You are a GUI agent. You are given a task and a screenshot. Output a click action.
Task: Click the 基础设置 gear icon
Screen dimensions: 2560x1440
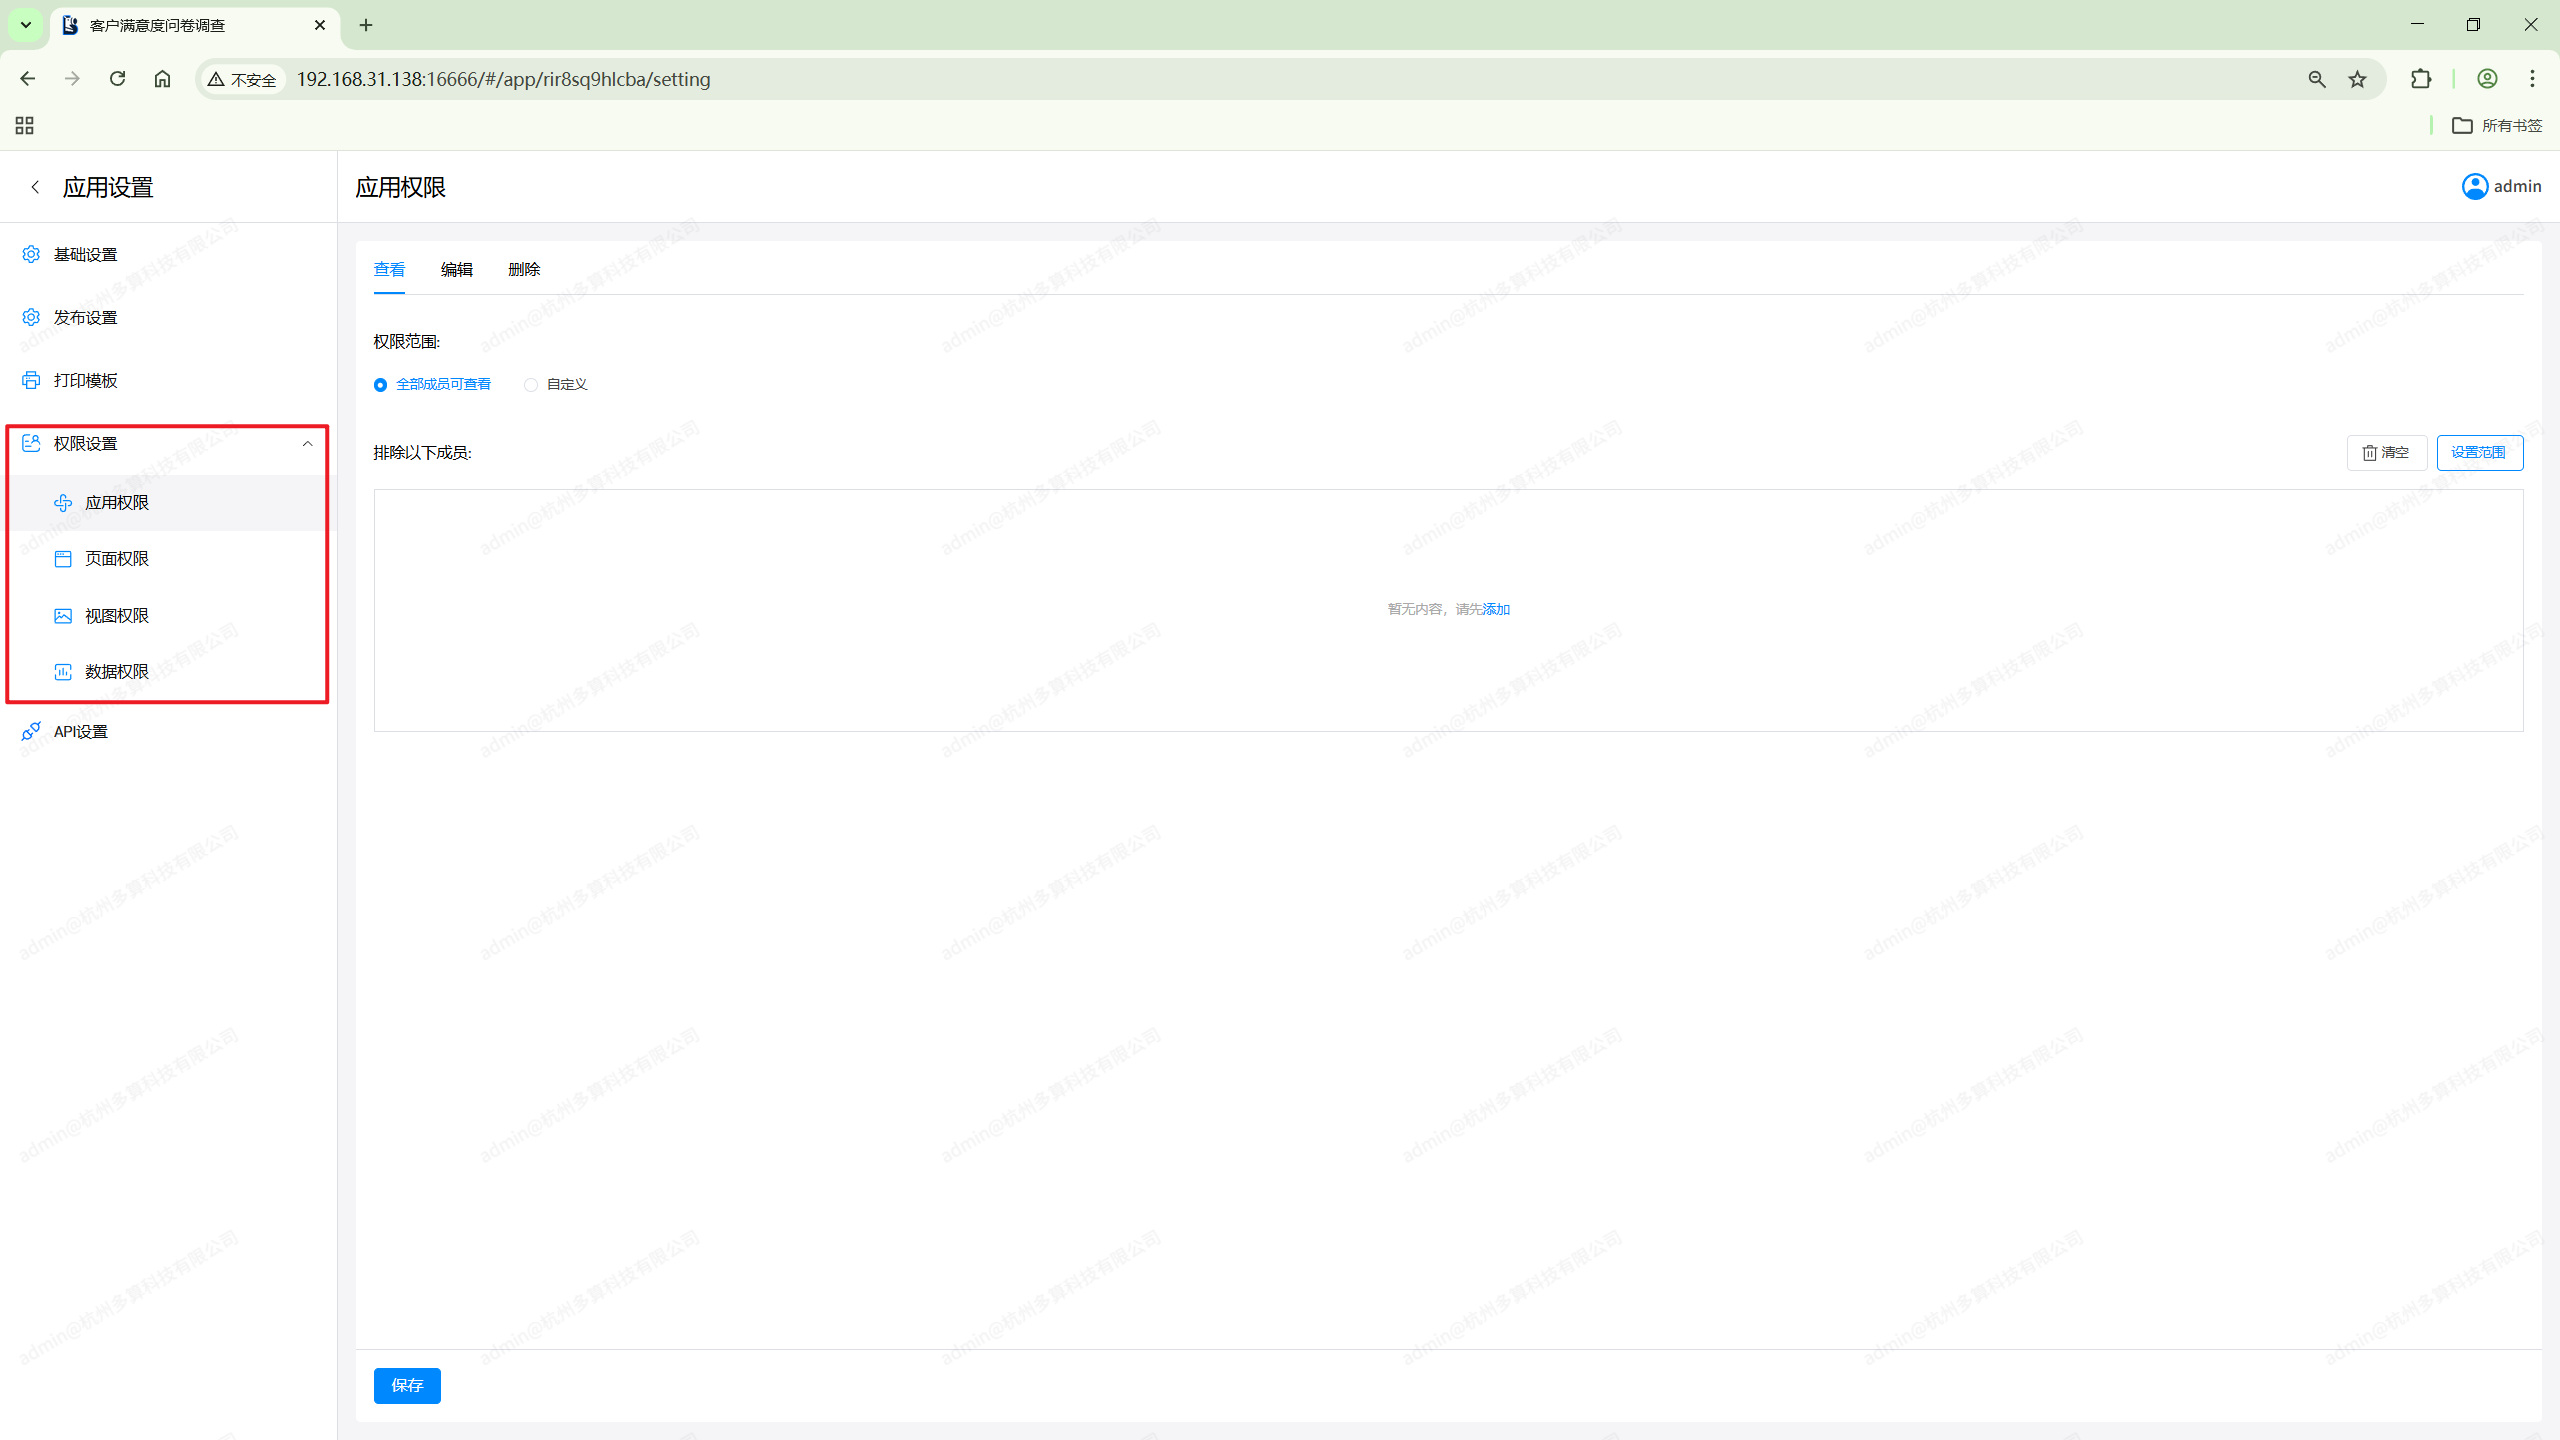coord(31,254)
